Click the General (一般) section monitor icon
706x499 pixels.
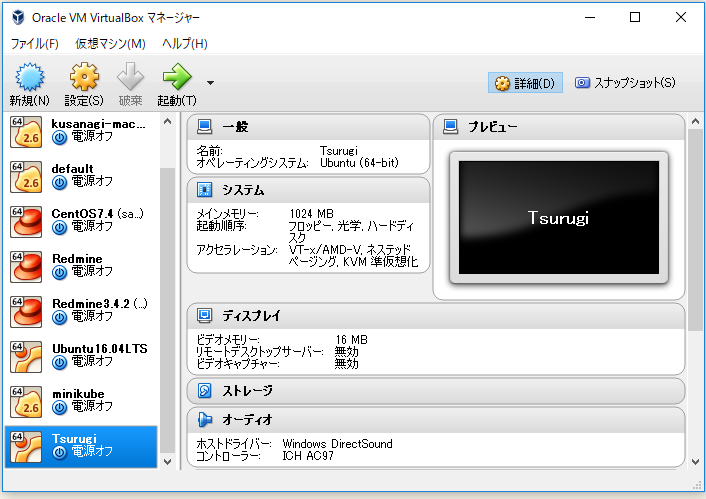click(204, 127)
